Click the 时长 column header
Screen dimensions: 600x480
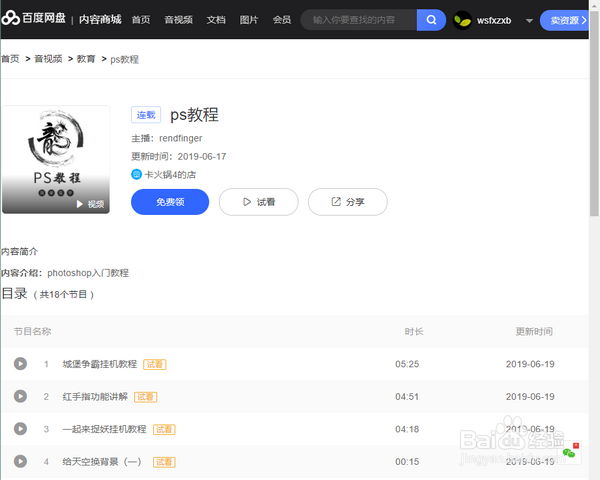[414, 331]
